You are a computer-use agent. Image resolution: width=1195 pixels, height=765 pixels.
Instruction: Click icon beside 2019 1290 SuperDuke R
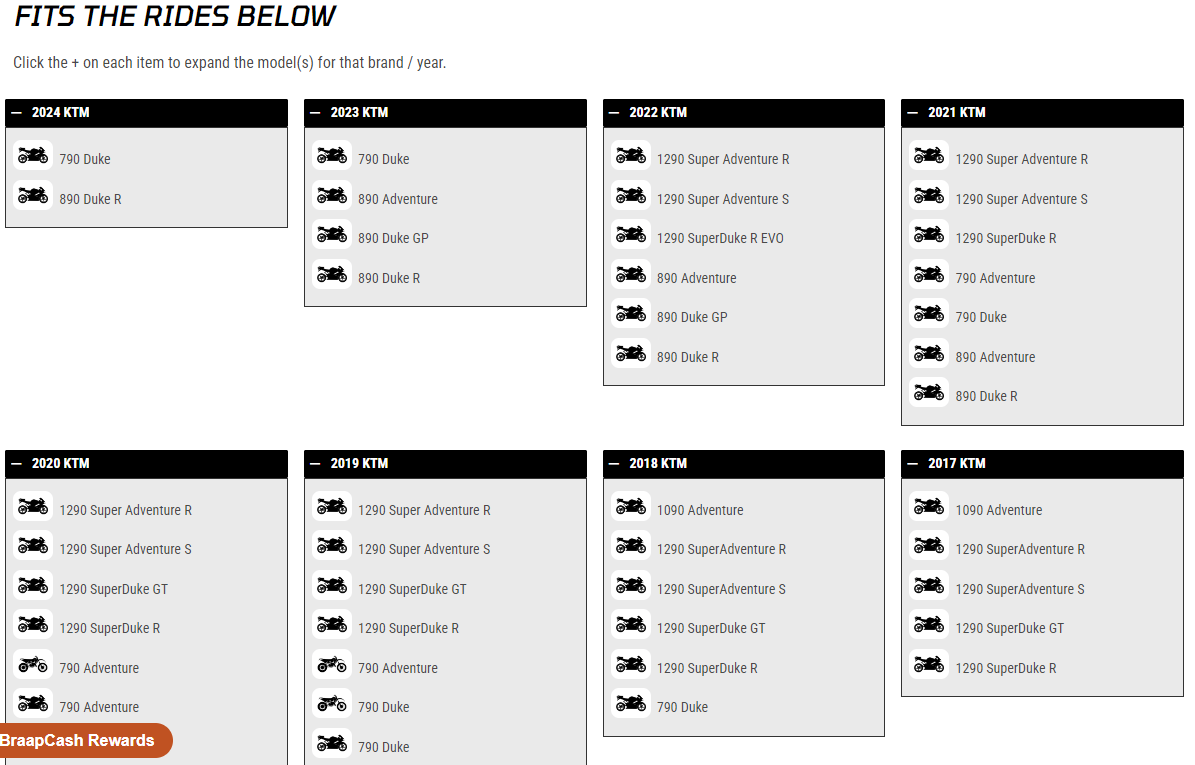(332, 626)
